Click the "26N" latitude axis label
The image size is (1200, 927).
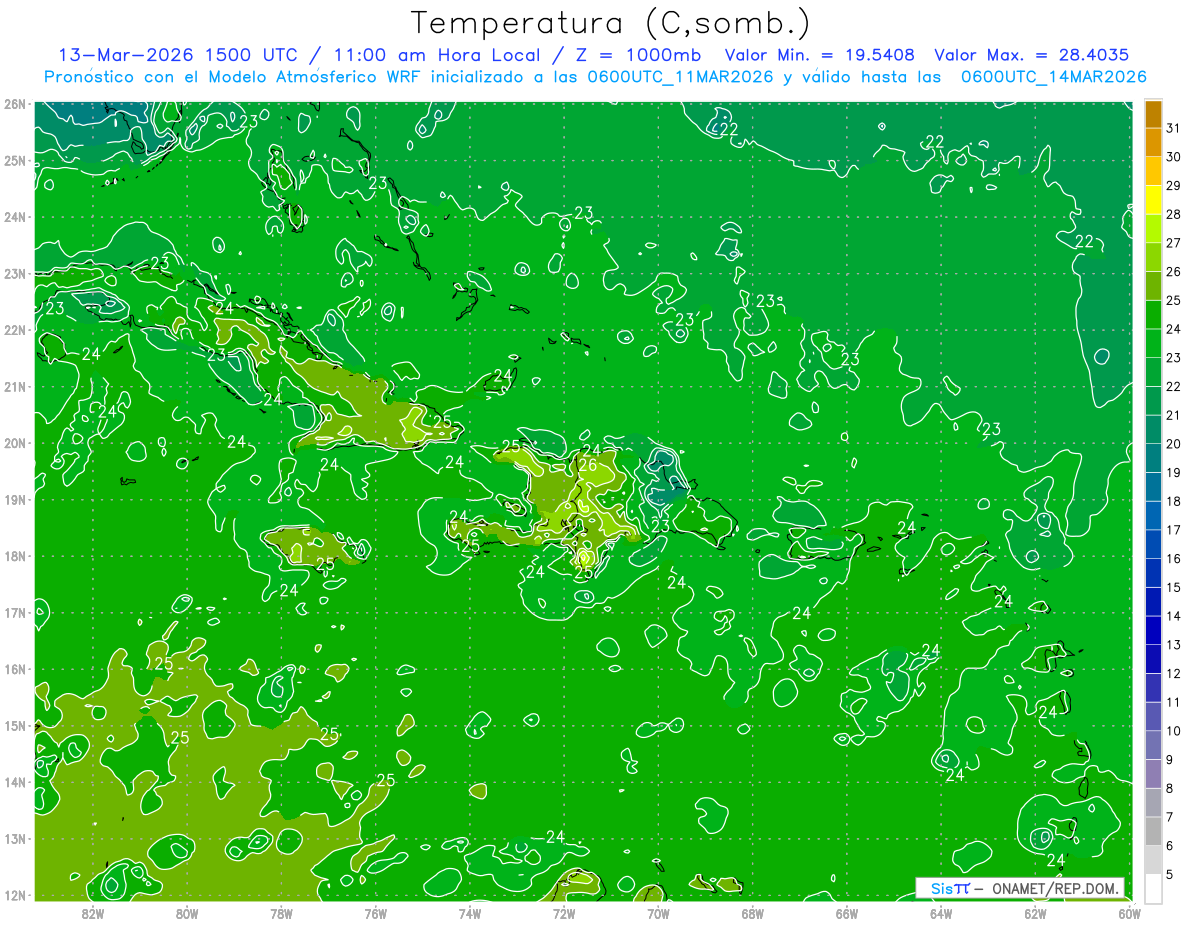click(x=14, y=104)
